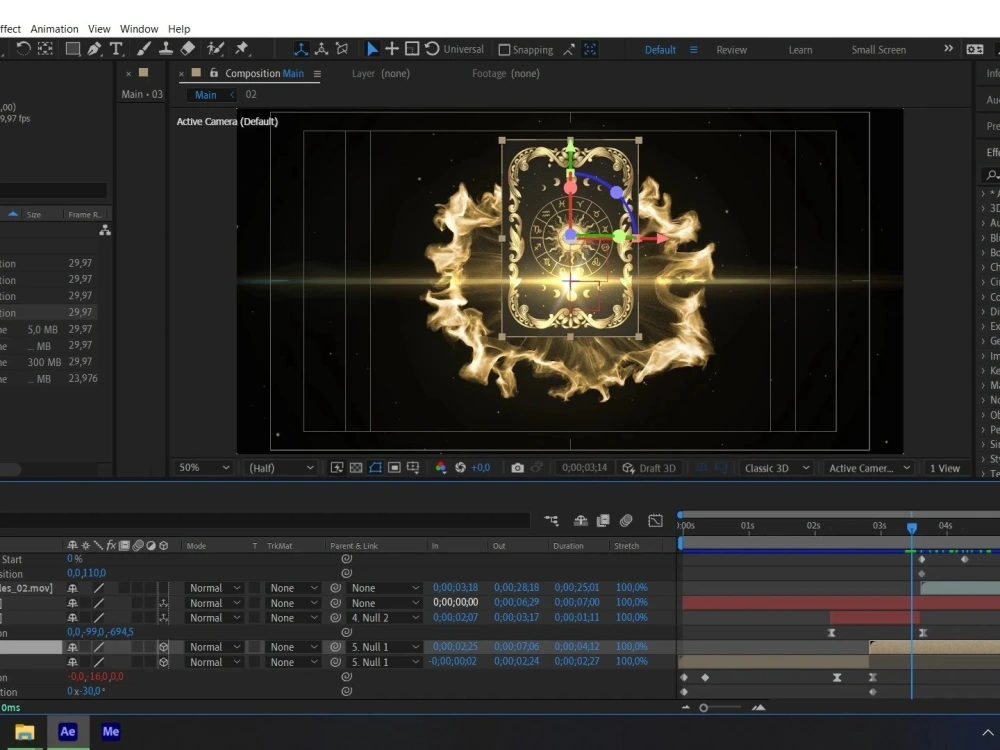Click the Scale gizmo square icon
The image size is (1000, 750).
(x=412, y=49)
